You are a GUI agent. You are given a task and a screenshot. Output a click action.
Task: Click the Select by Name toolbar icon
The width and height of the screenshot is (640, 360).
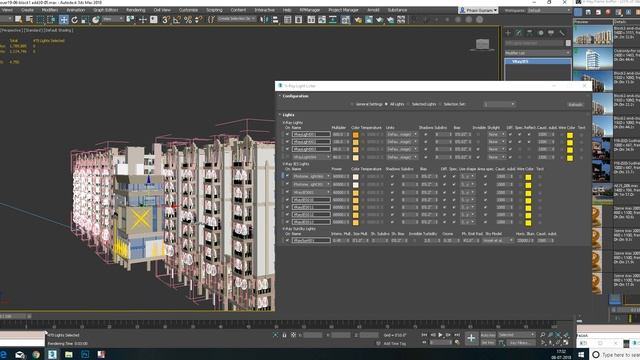click(x=29, y=19)
